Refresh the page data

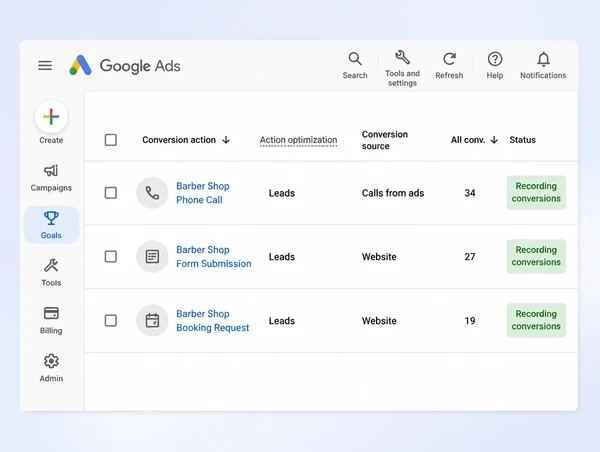[x=449, y=65]
